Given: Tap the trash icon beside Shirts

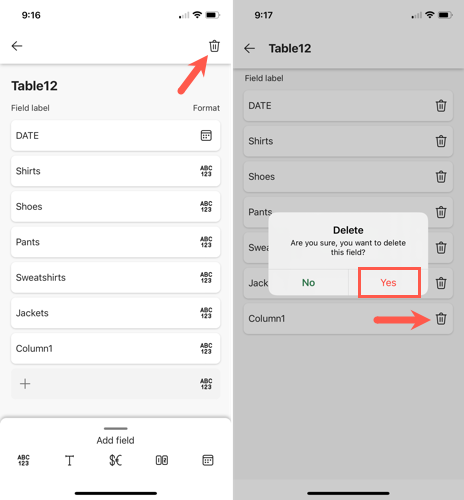Looking at the screenshot, I should pos(441,141).
